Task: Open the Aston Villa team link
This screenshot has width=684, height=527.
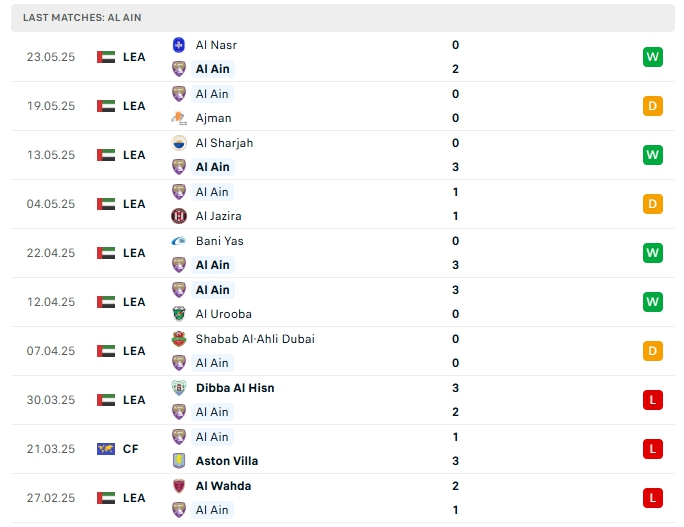Action: 227,461
